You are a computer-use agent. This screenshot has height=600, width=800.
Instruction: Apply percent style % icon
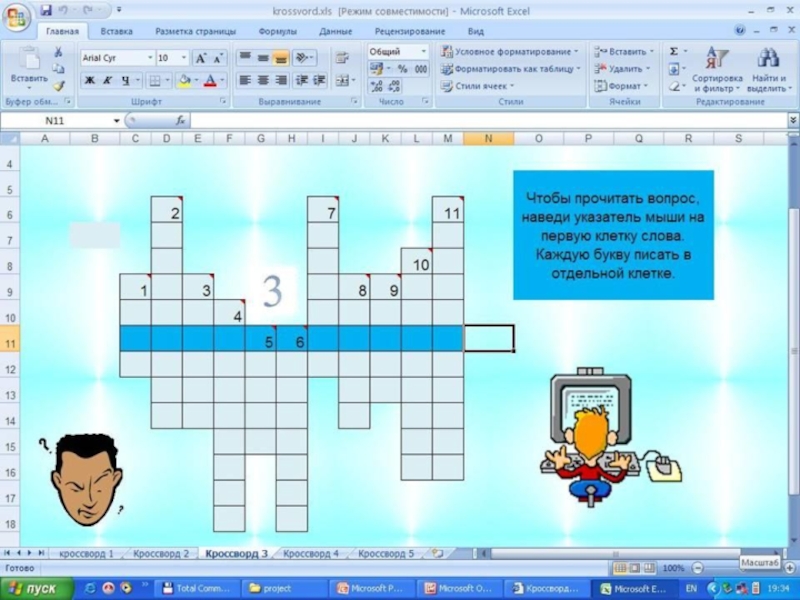pyautogui.click(x=402, y=69)
